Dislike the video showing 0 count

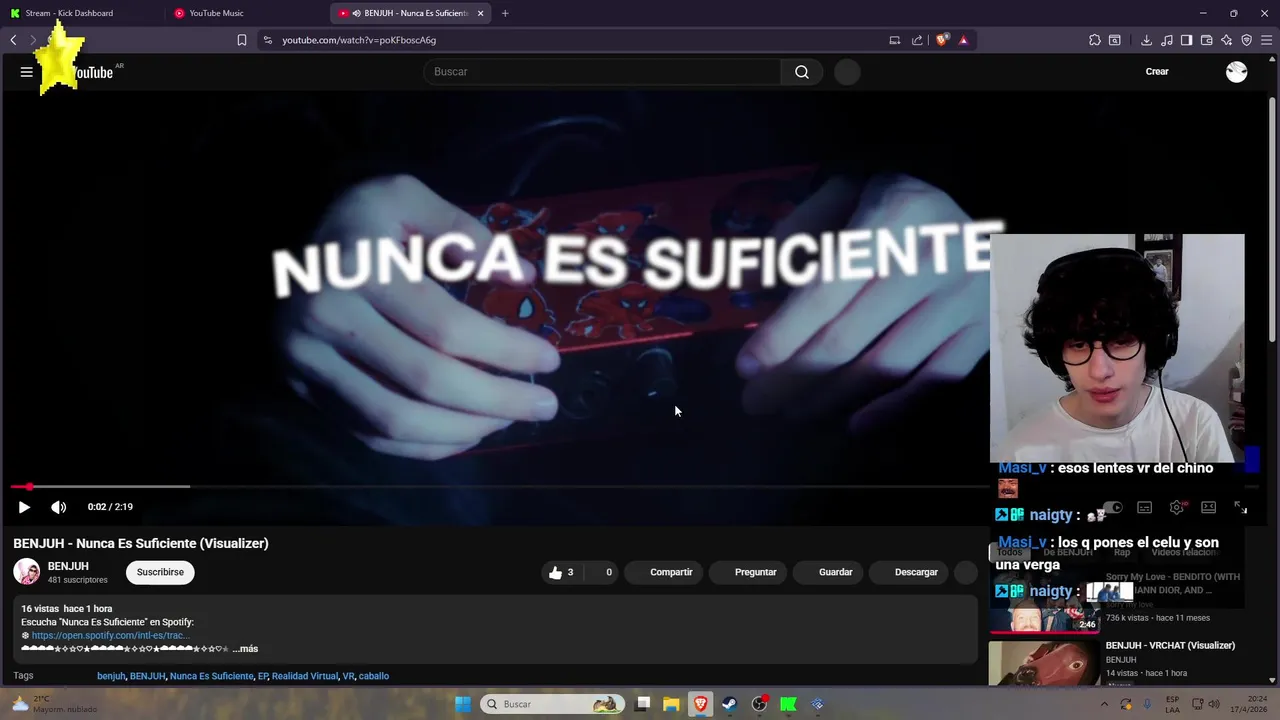(x=603, y=572)
